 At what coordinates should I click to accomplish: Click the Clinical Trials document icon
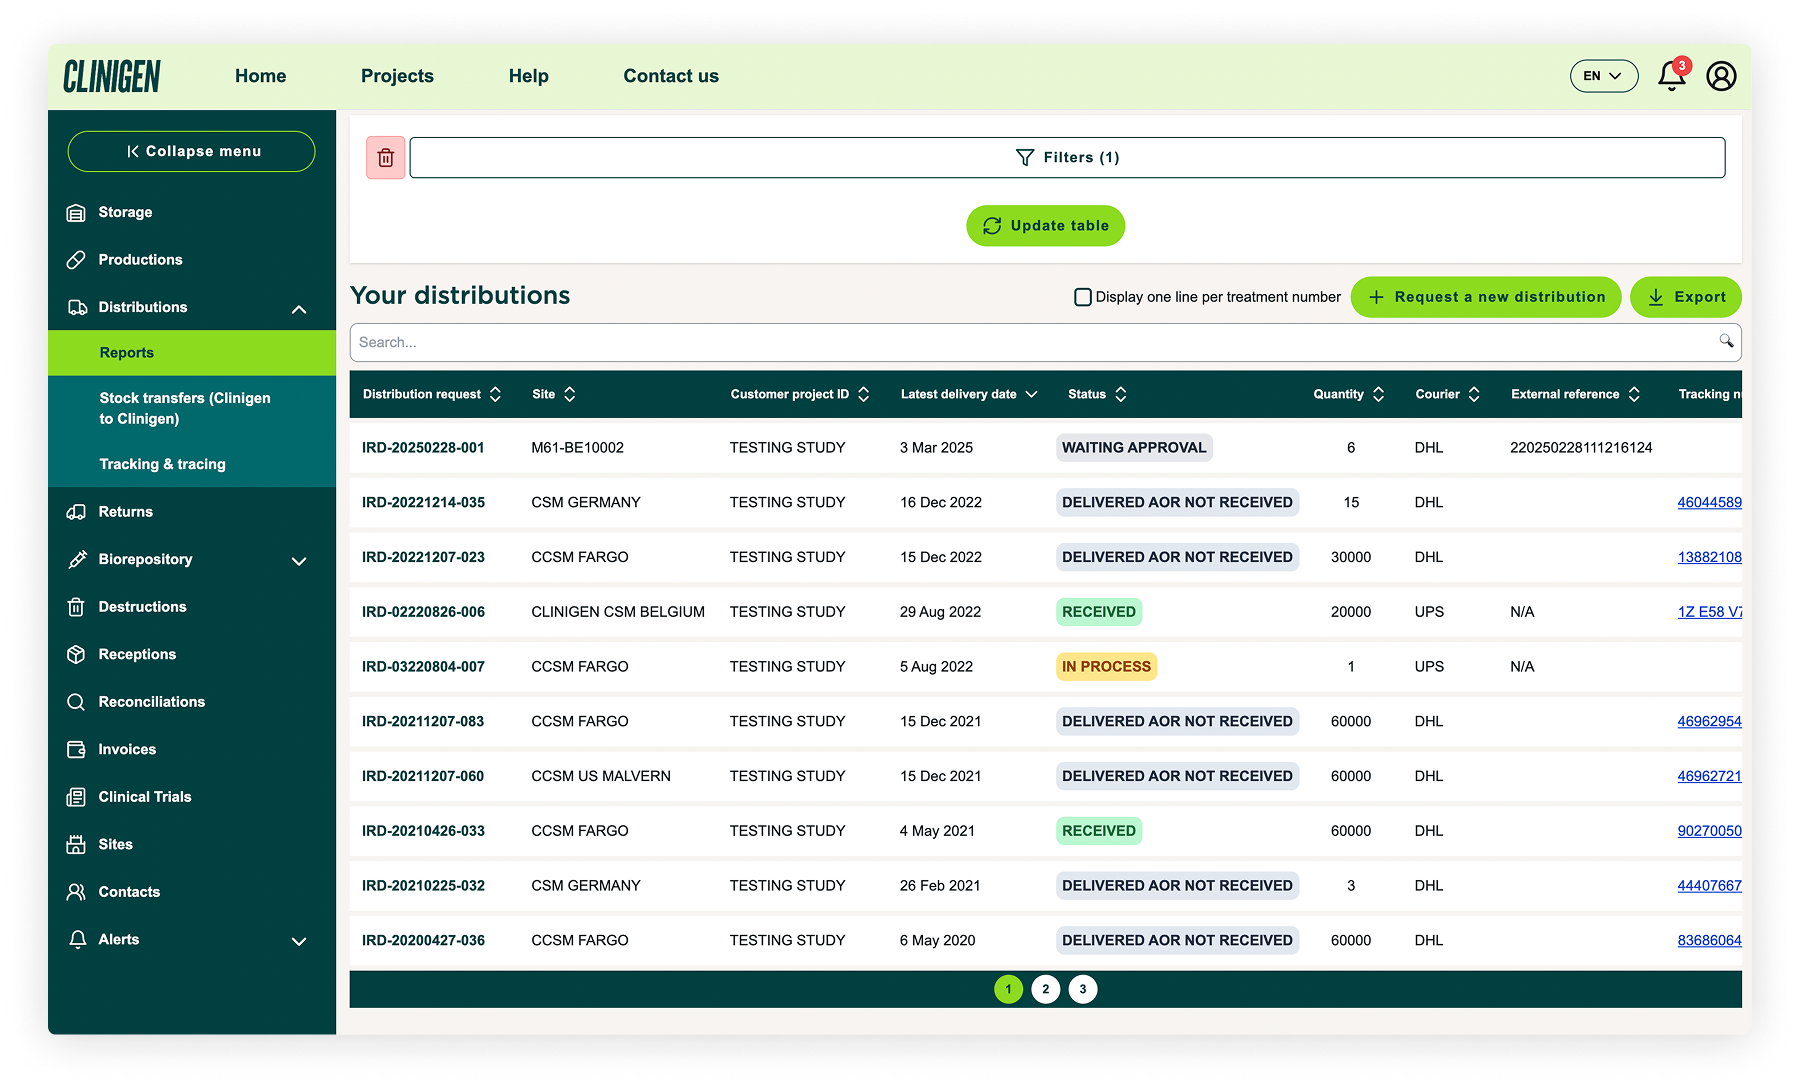[x=78, y=796]
